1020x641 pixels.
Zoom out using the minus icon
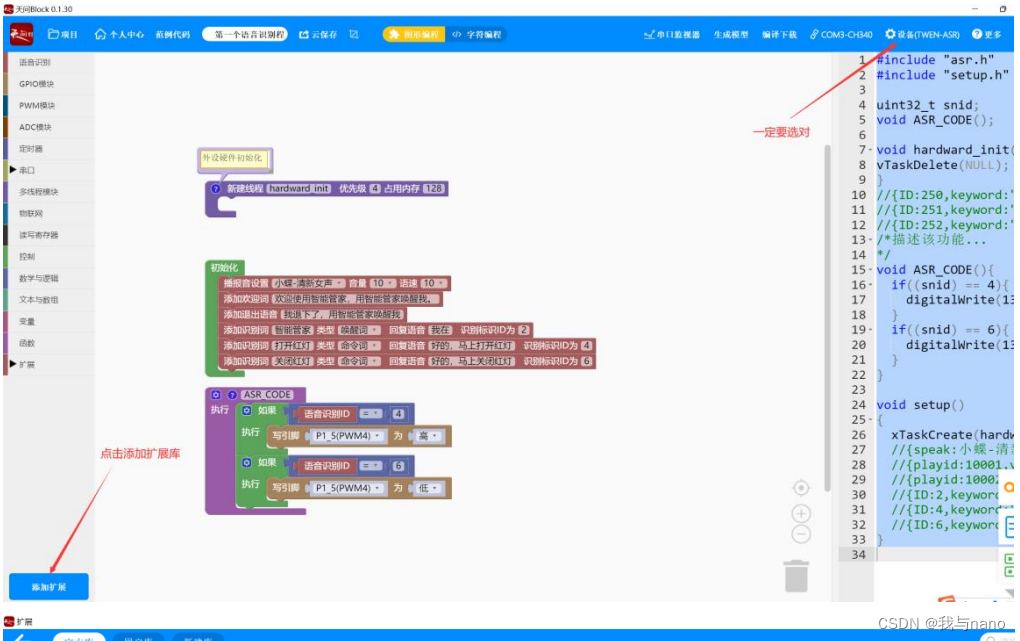pos(800,535)
